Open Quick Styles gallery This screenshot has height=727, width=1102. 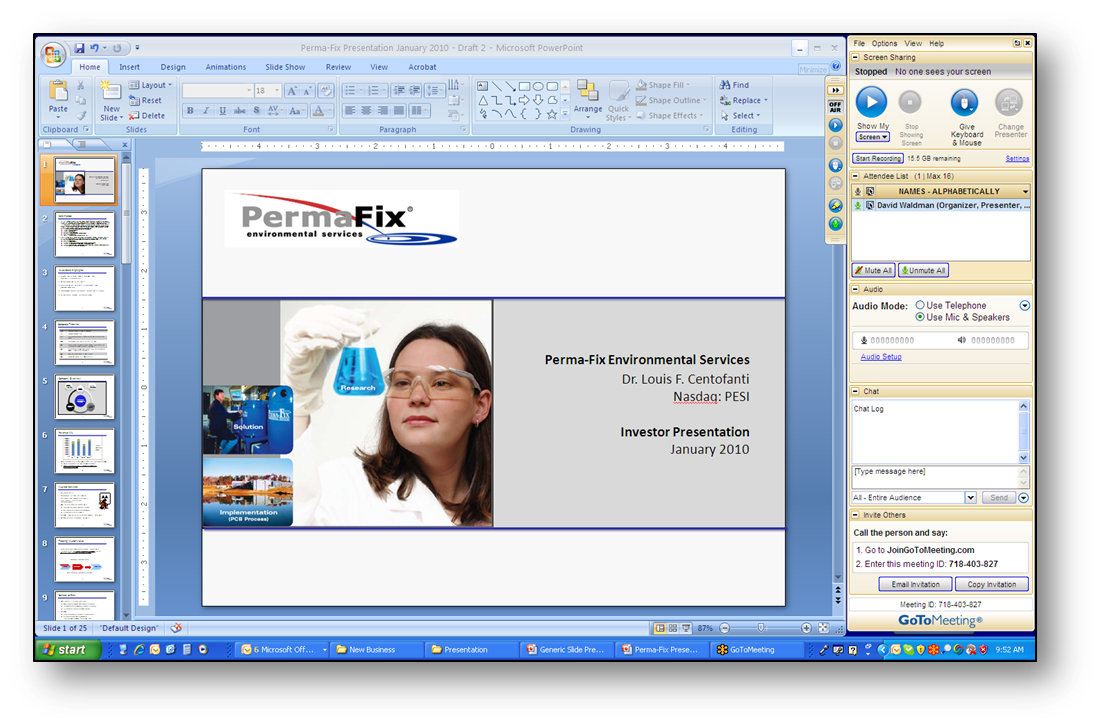coord(618,92)
